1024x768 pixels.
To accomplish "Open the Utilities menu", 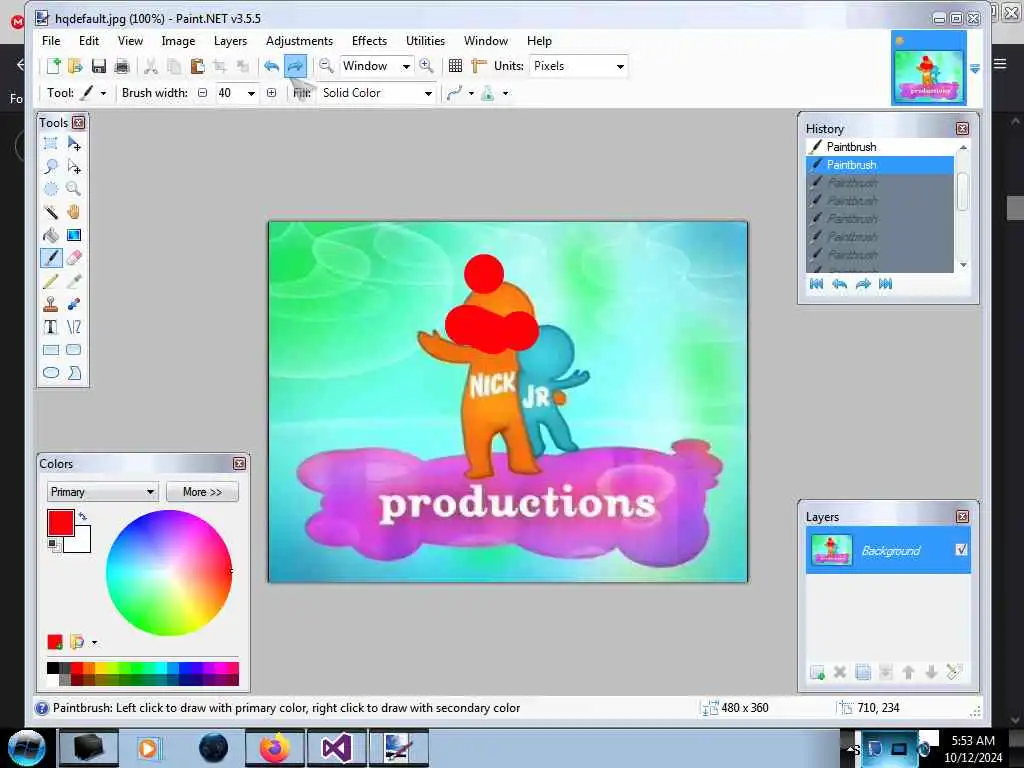I will pos(425,40).
